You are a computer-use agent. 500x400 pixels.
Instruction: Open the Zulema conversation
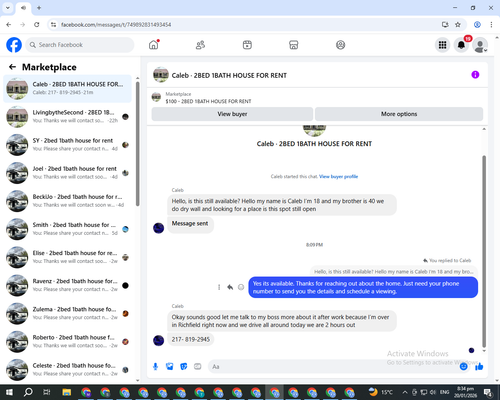click(x=67, y=313)
